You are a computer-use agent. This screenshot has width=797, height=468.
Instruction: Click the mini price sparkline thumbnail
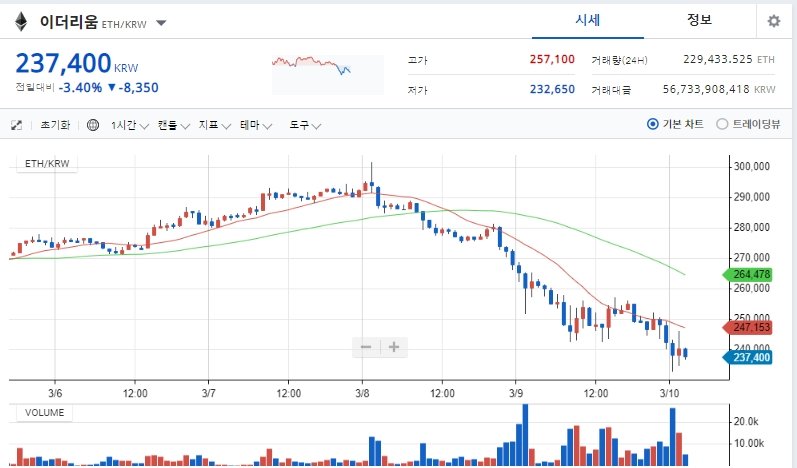pos(328,74)
